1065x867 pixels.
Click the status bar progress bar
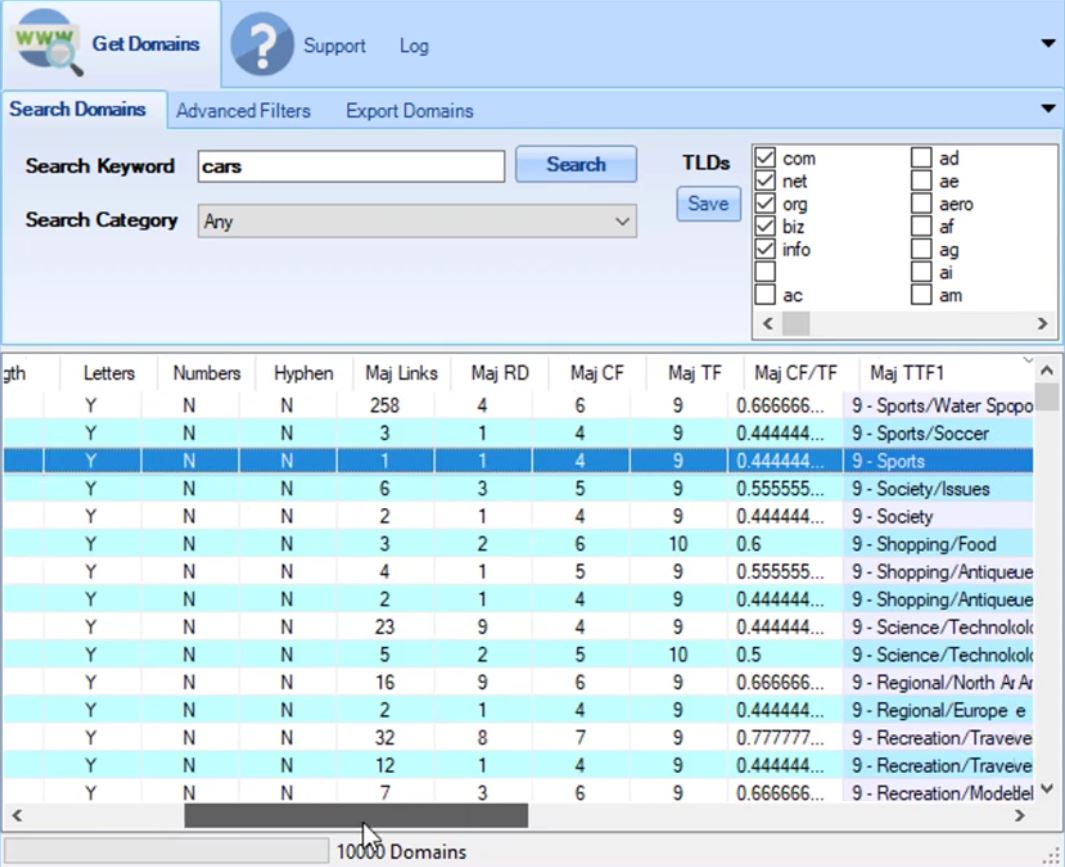tap(166, 851)
